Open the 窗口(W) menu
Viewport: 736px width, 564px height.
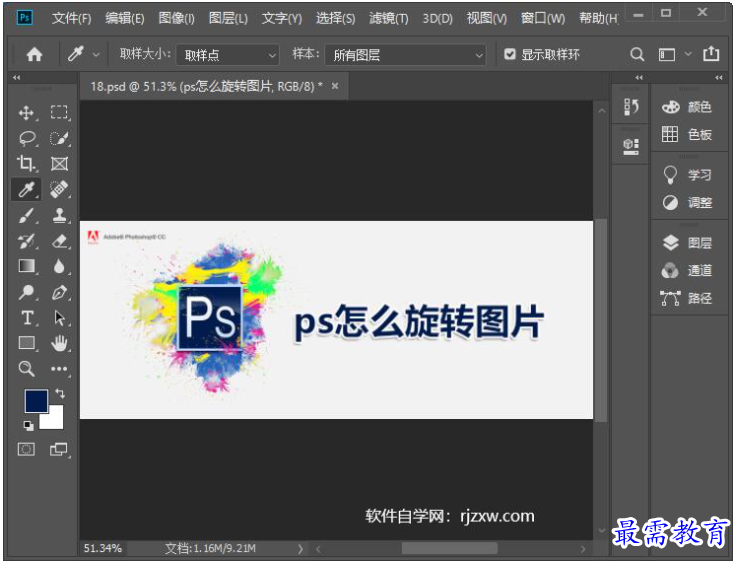[543, 18]
